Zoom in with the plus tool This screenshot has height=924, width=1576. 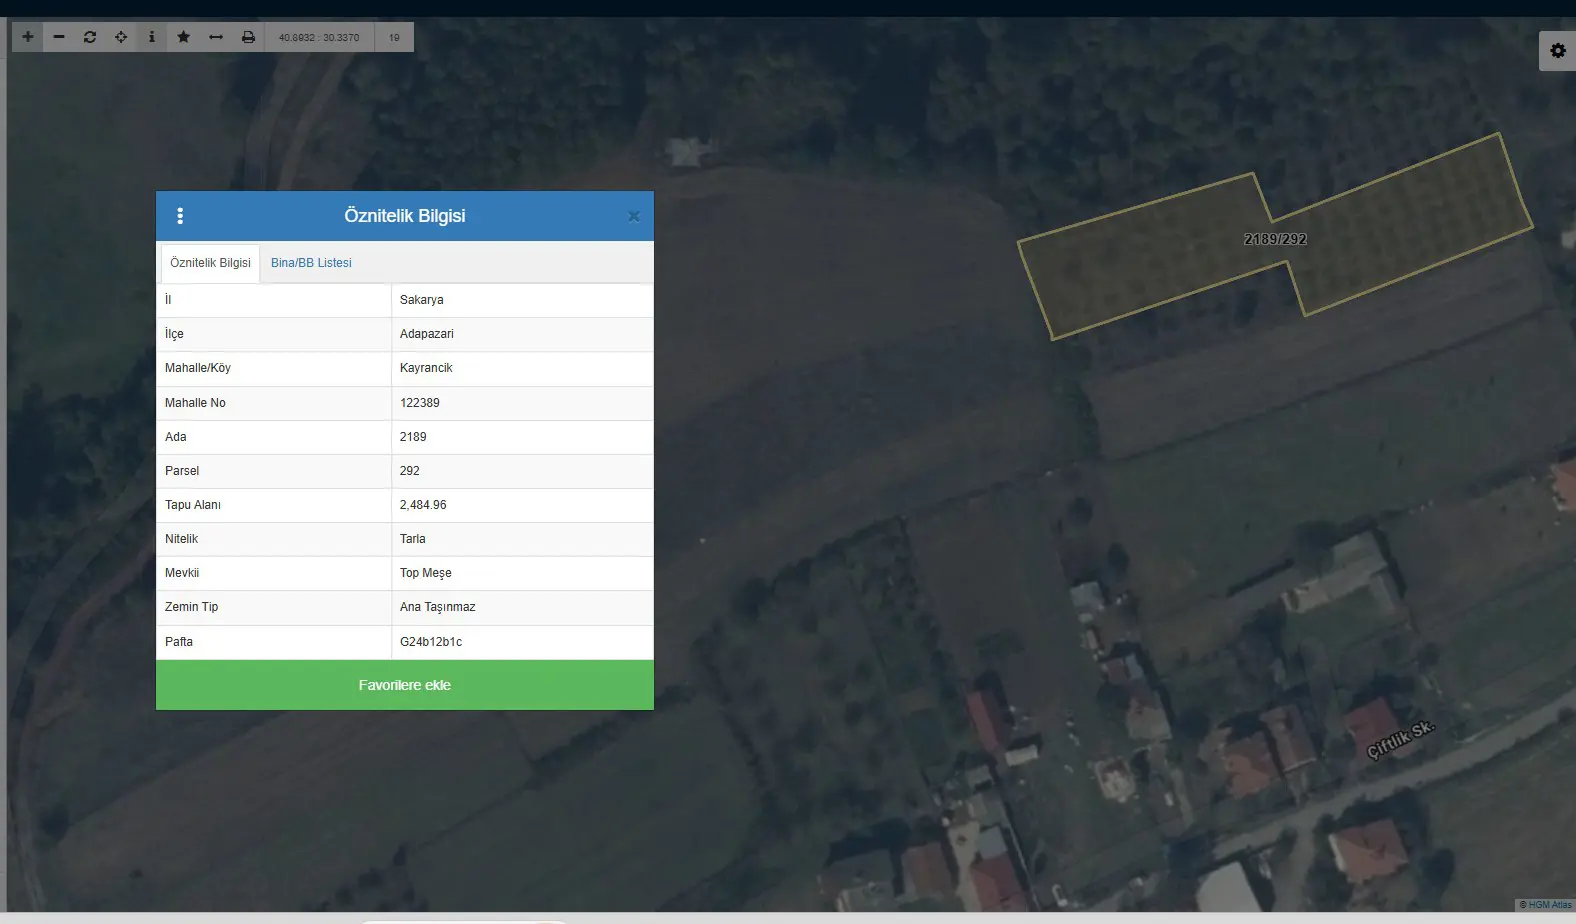pos(28,37)
